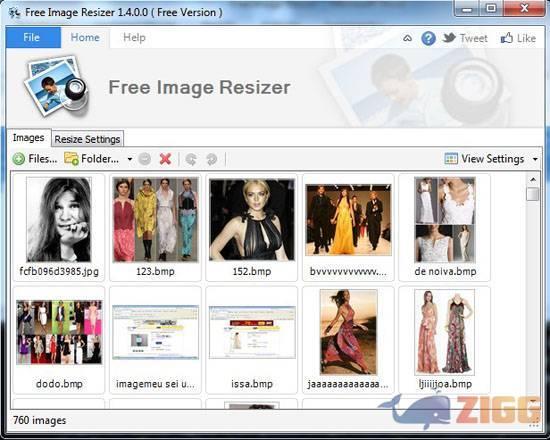Close the Free Image Resizer window
This screenshot has width=550, height=440.
point(524,8)
